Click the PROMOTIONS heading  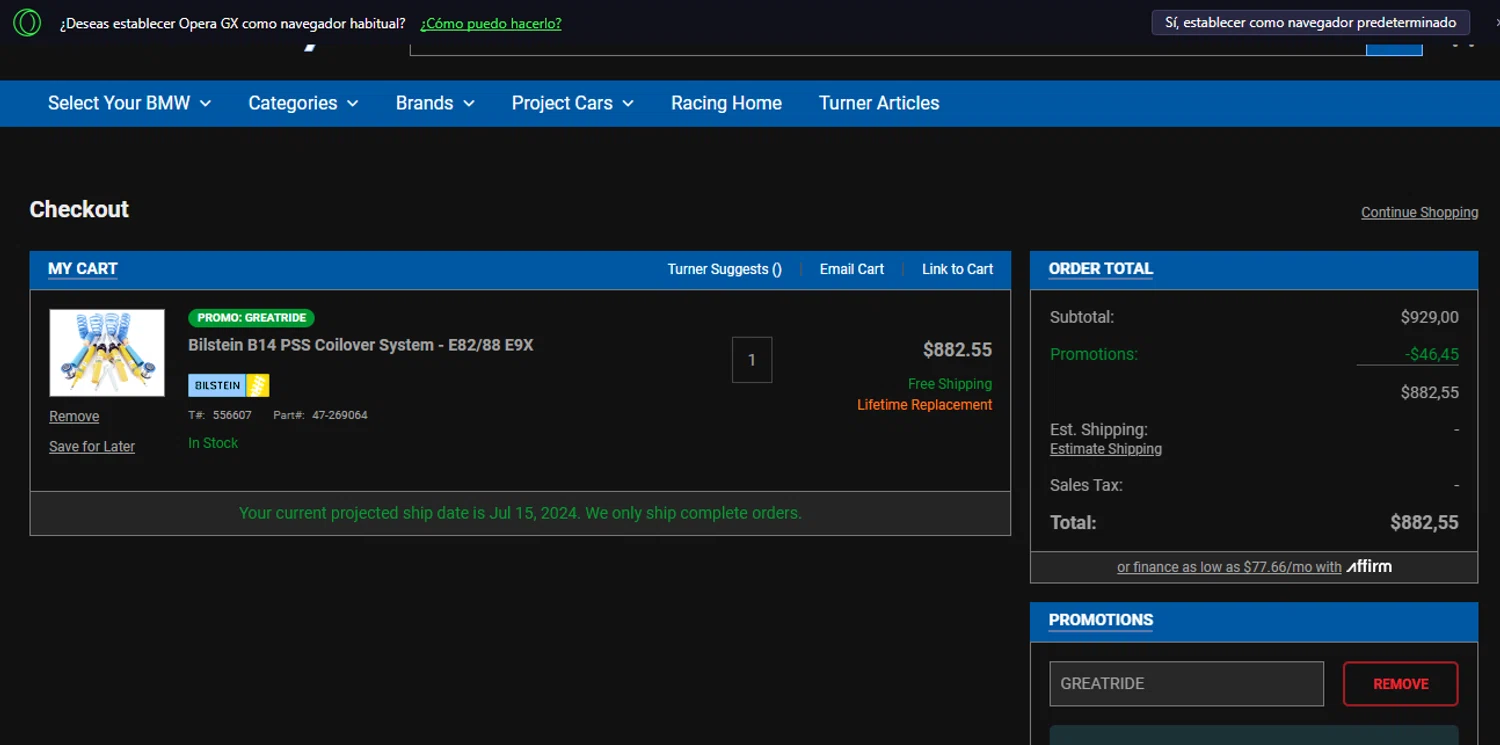click(x=1101, y=620)
